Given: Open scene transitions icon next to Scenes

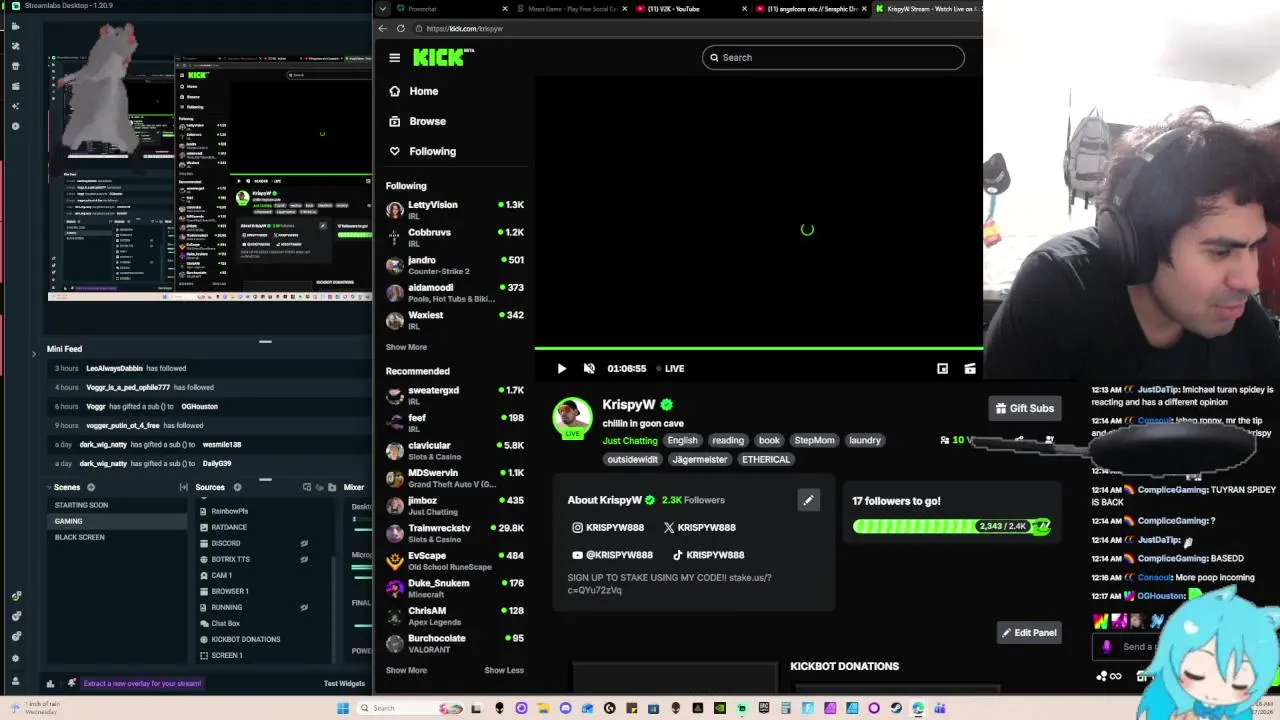Looking at the screenshot, I should click(x=183, y=487).
